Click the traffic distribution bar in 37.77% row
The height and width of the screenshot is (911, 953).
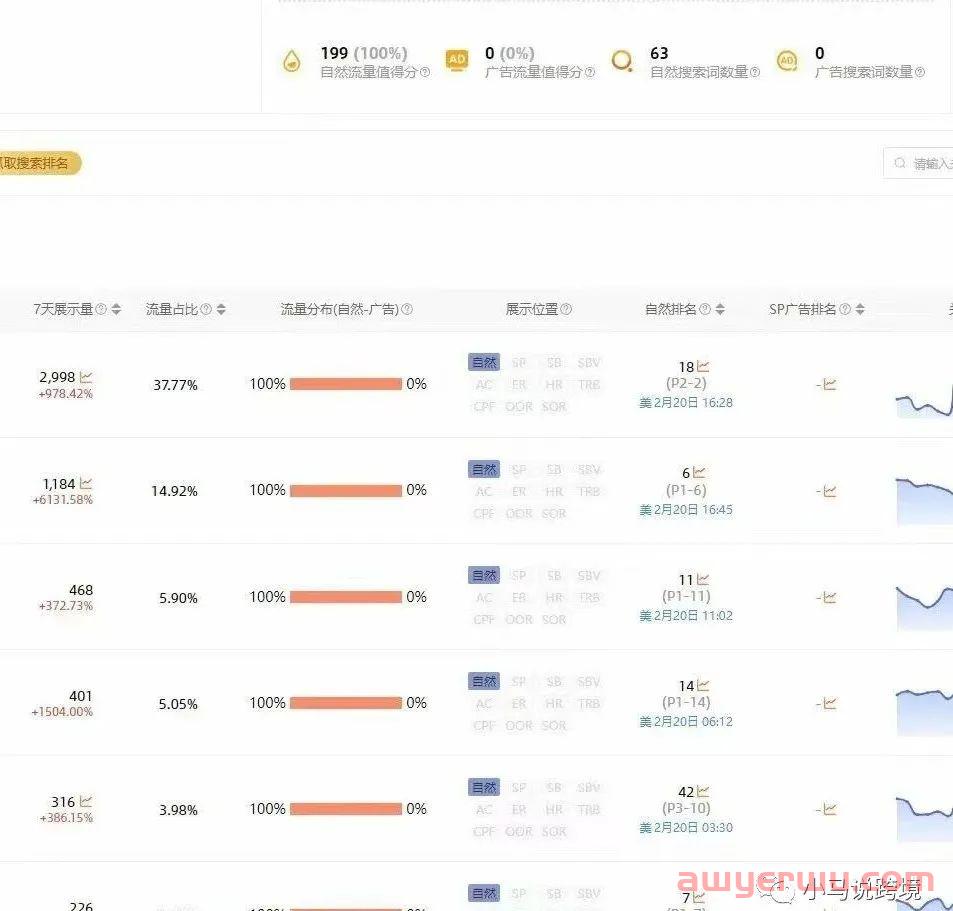[346, 384]
